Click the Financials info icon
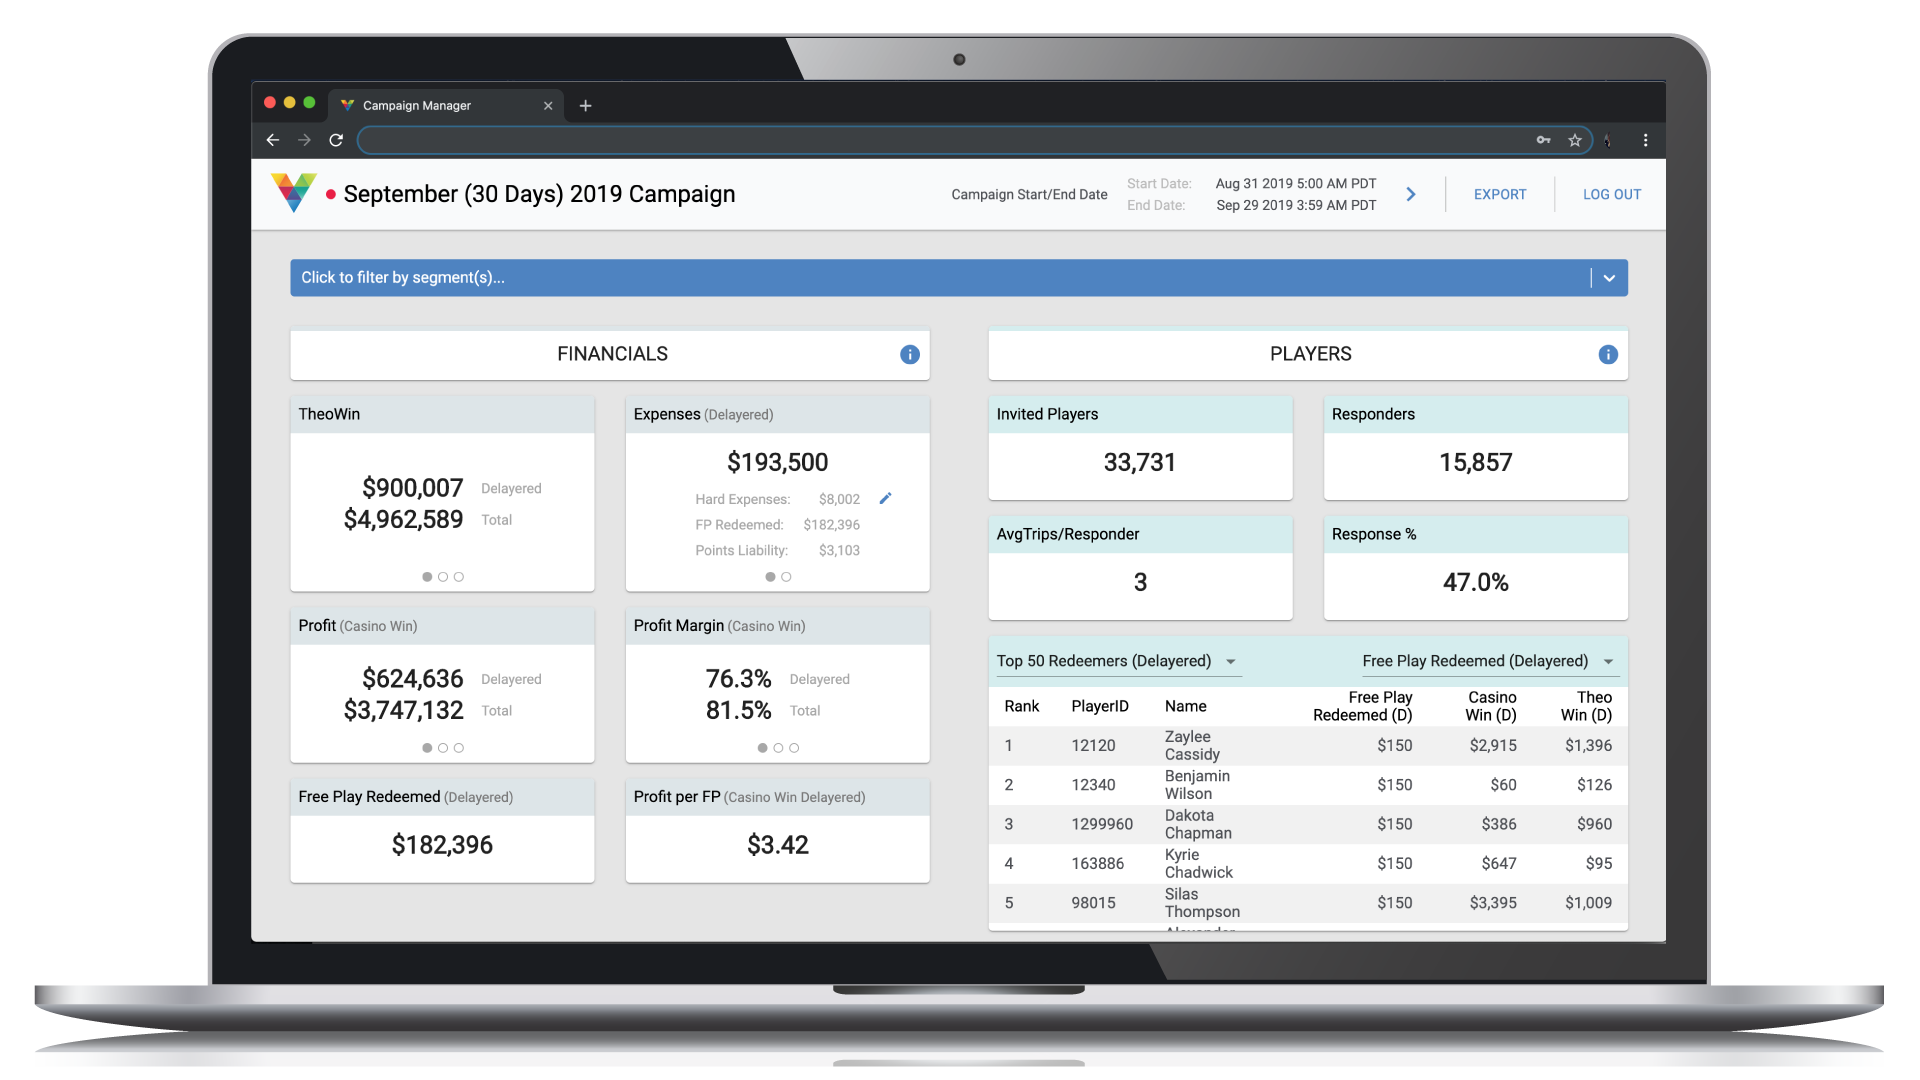Image resolution: width=1920 pixels, height=1080 pixels. [x=909, y=354]
